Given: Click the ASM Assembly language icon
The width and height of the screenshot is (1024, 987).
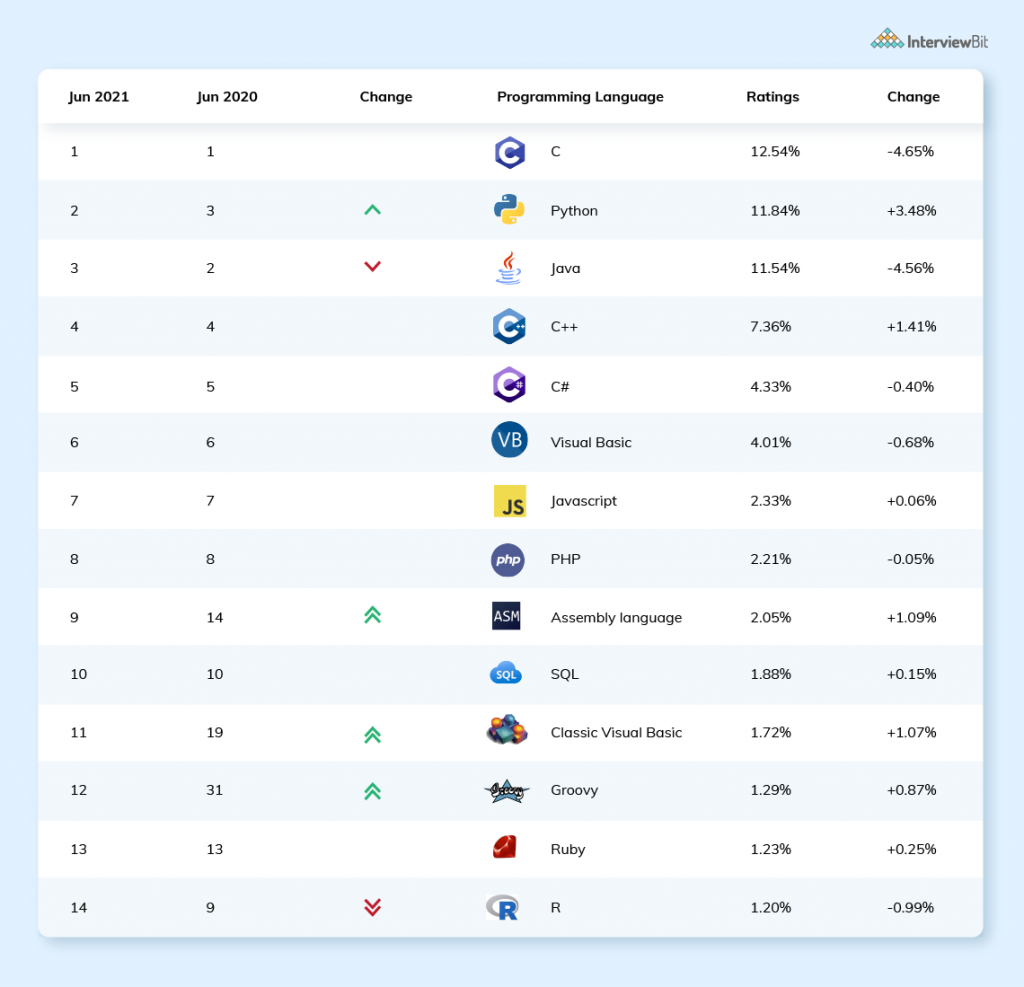Looking at the screenshot, I should point(506,617).
